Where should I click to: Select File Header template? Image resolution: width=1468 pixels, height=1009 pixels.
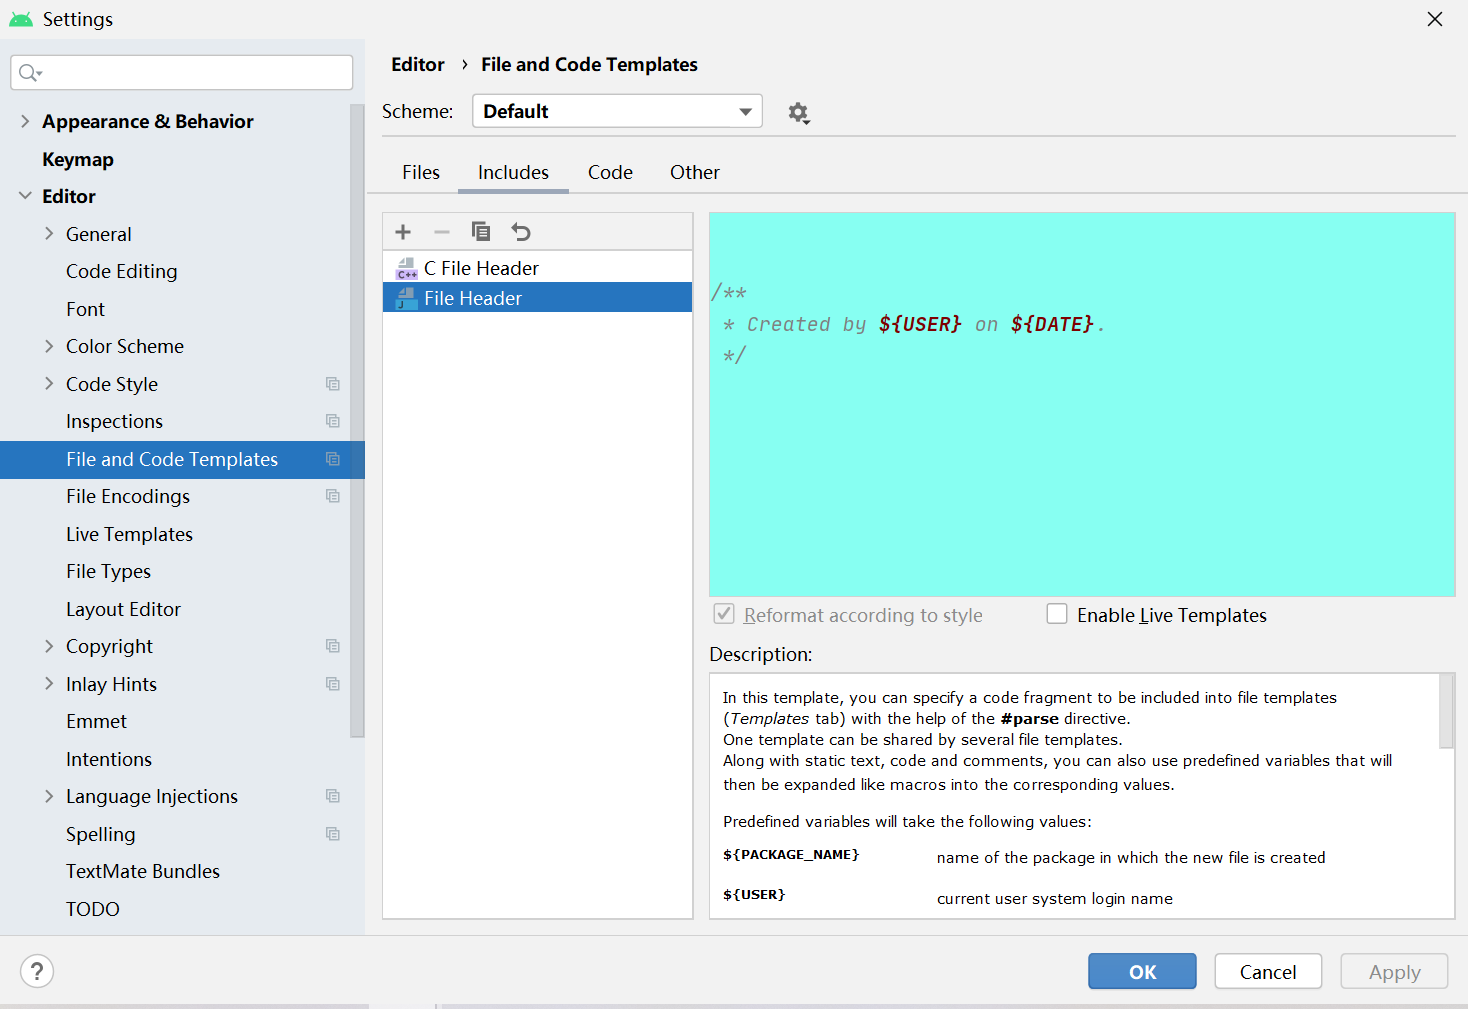[x=538, y=298]
